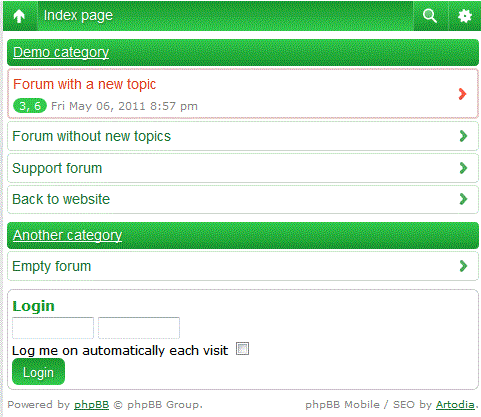This screenshot has height=417, width=481.
Task: Click the red chevron on the new topic forum
Action: (462, 94)
